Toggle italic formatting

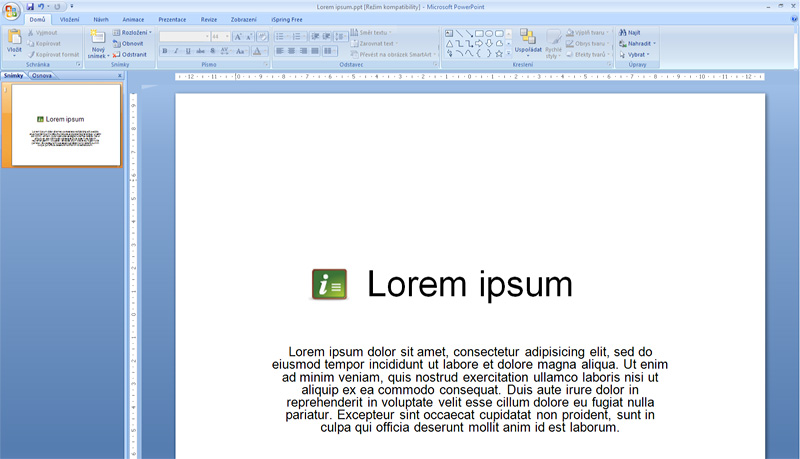pos(177,51)
